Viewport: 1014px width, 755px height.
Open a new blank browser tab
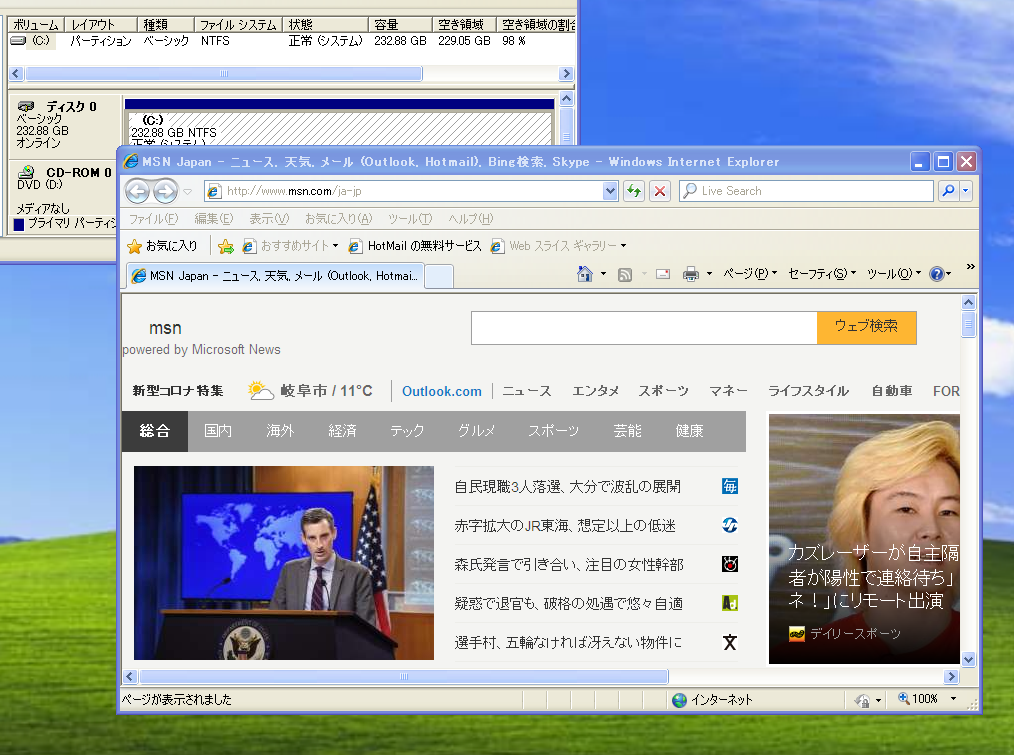pos(438,276)
